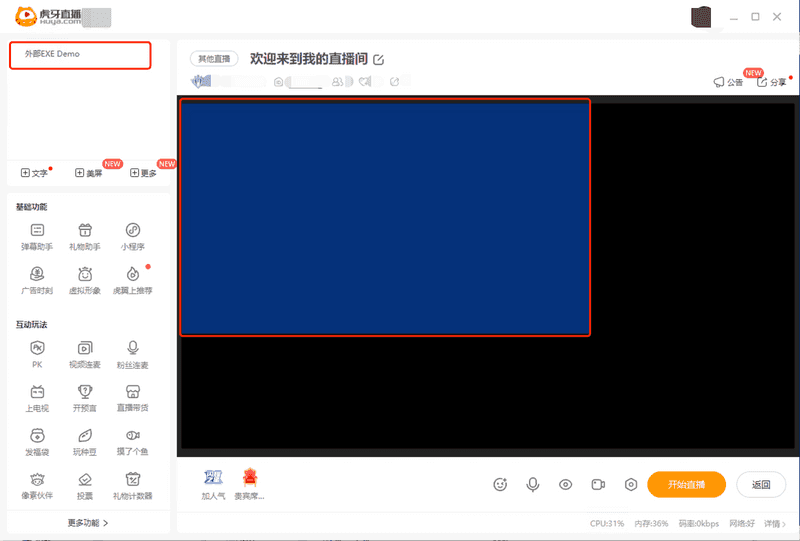
Task: Open the 公告 announcement button
Action: [728, 82]
